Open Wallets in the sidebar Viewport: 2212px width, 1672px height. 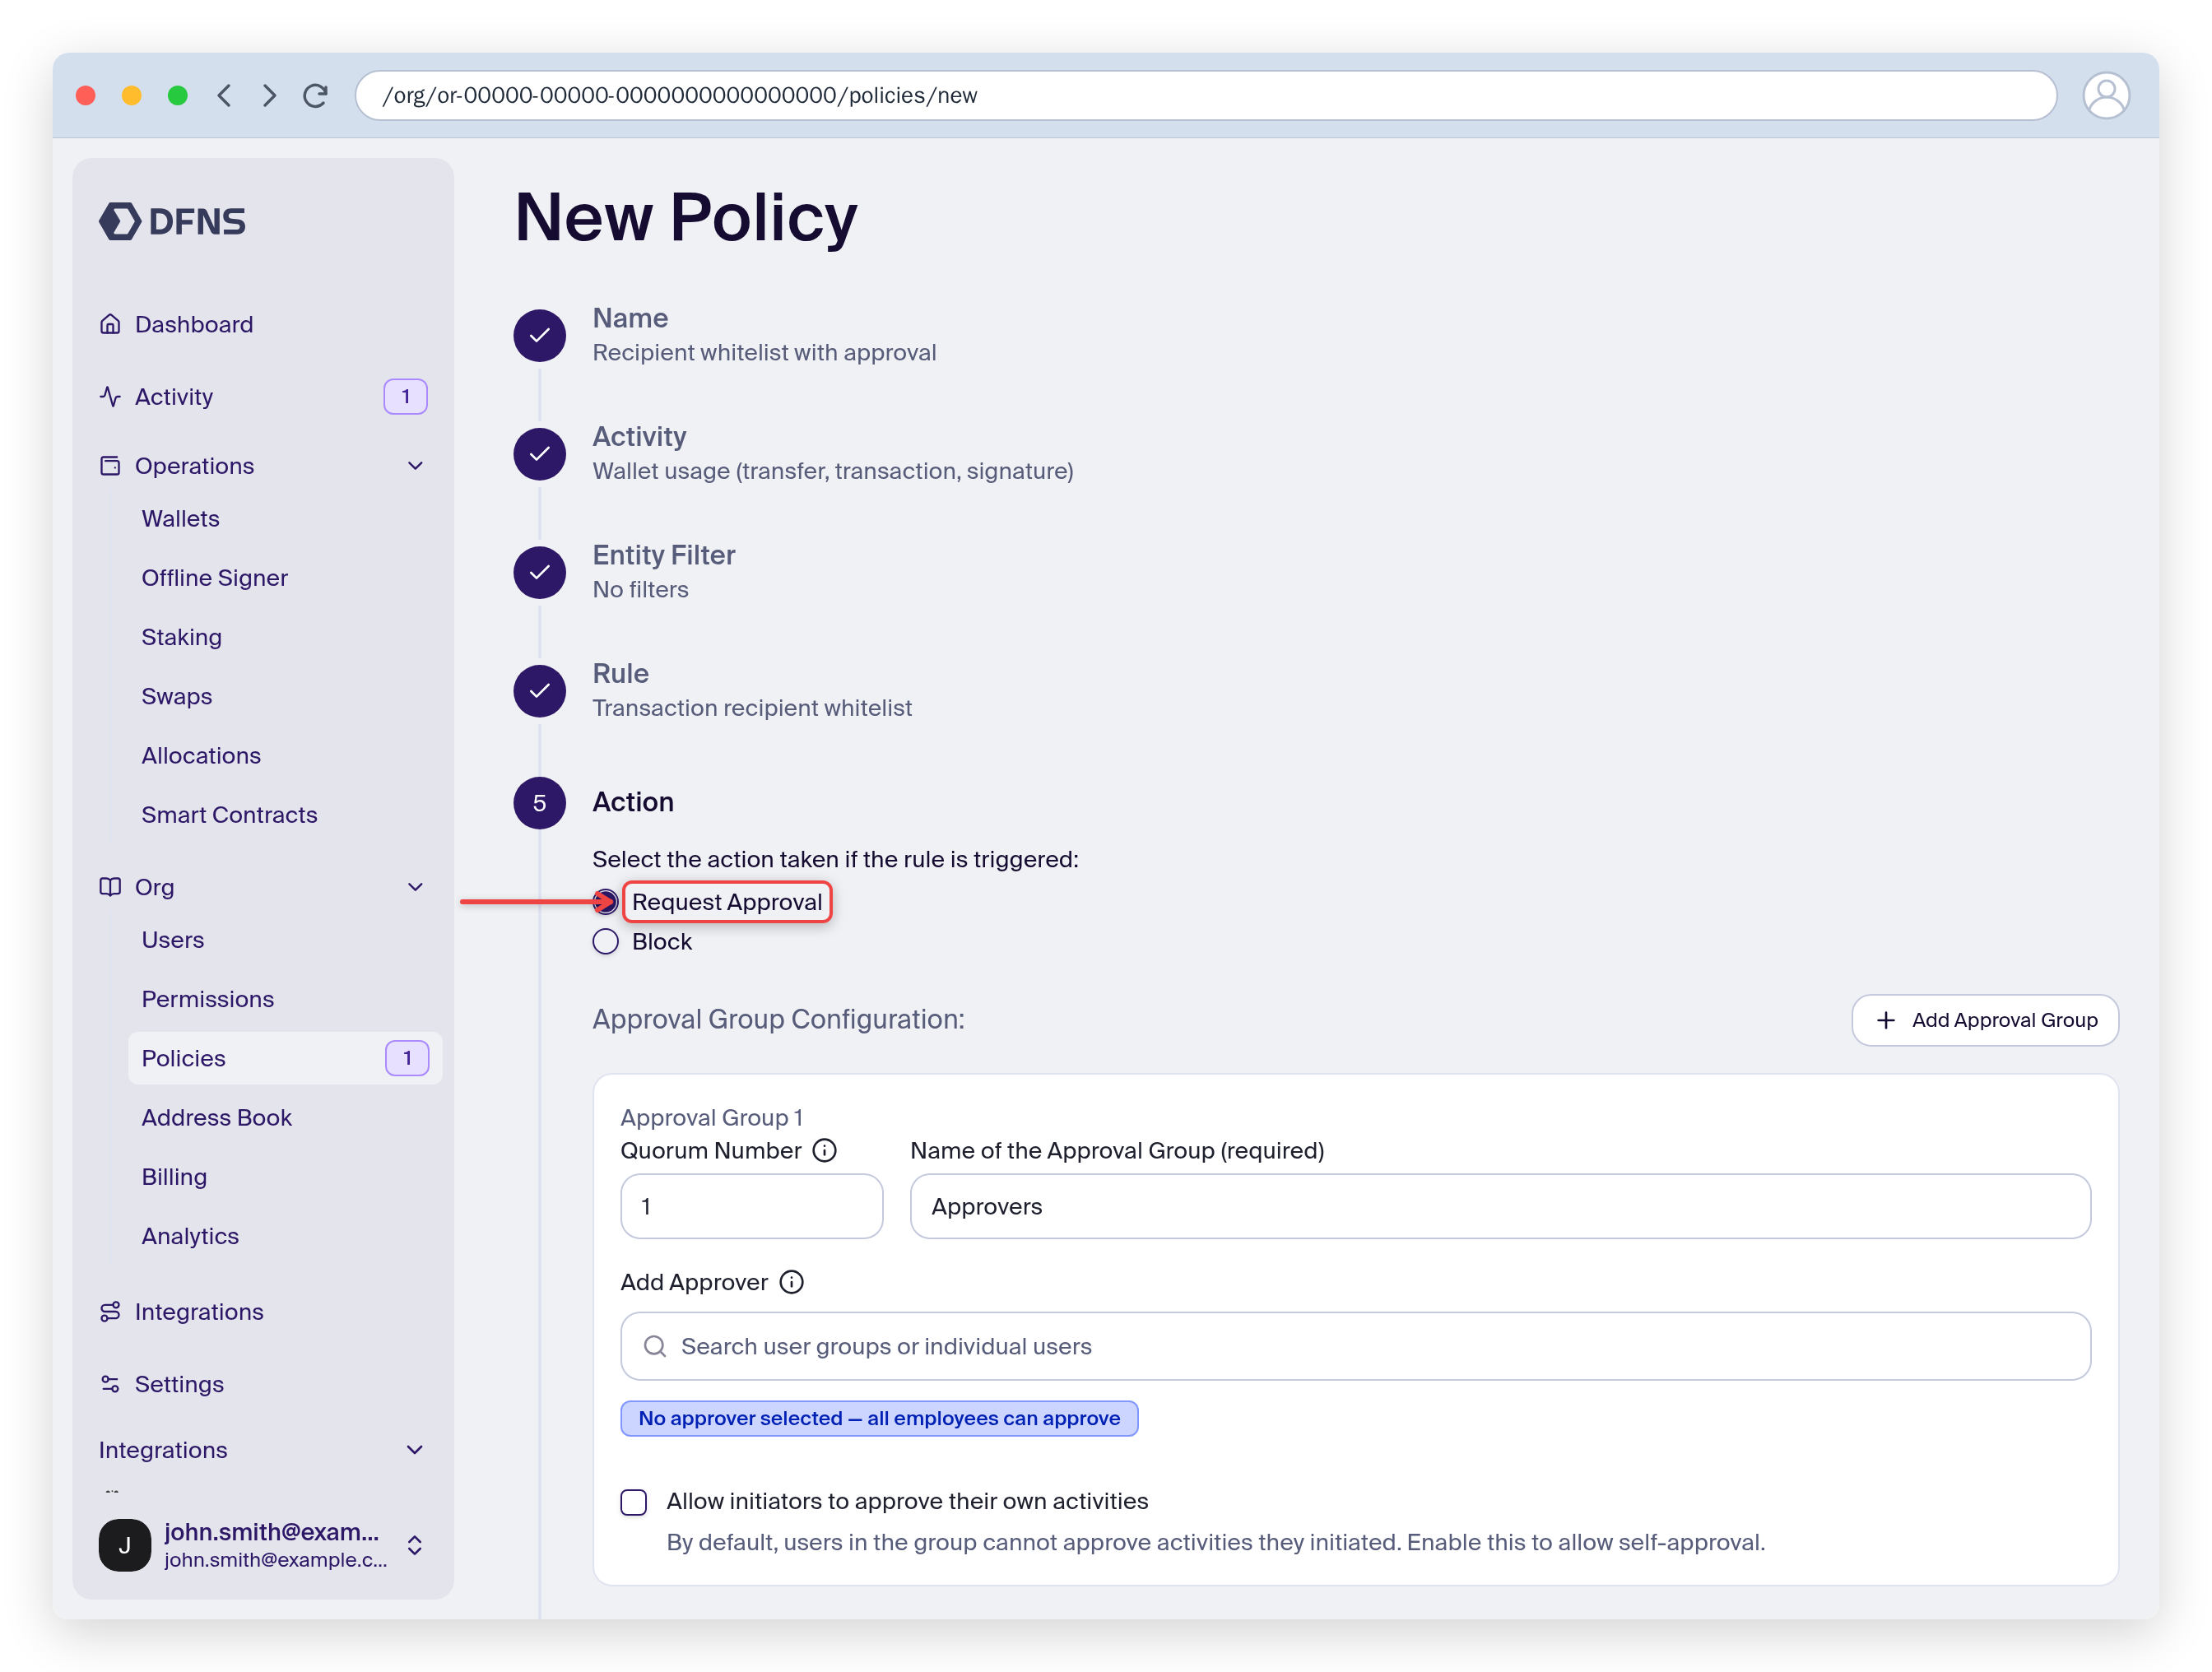pos(180,519)
